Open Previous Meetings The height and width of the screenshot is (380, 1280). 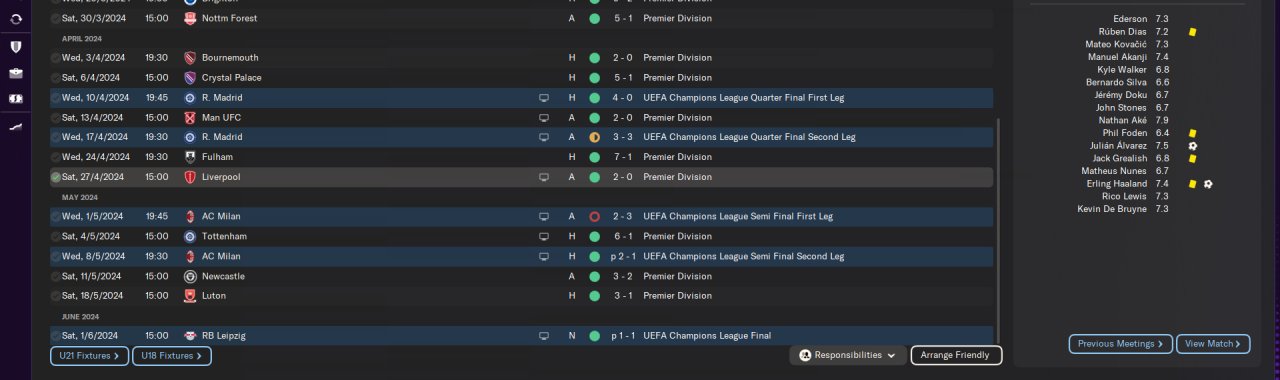click(1121, 344)
